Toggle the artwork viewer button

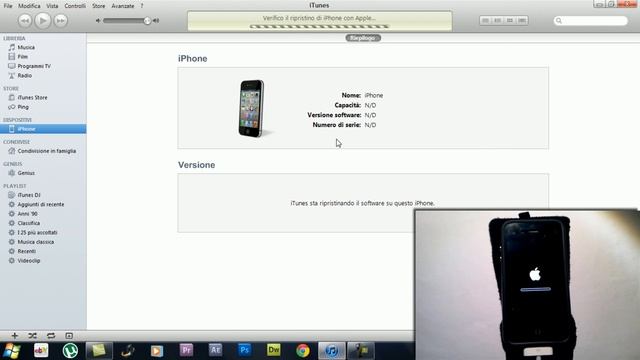click(69, 336)
